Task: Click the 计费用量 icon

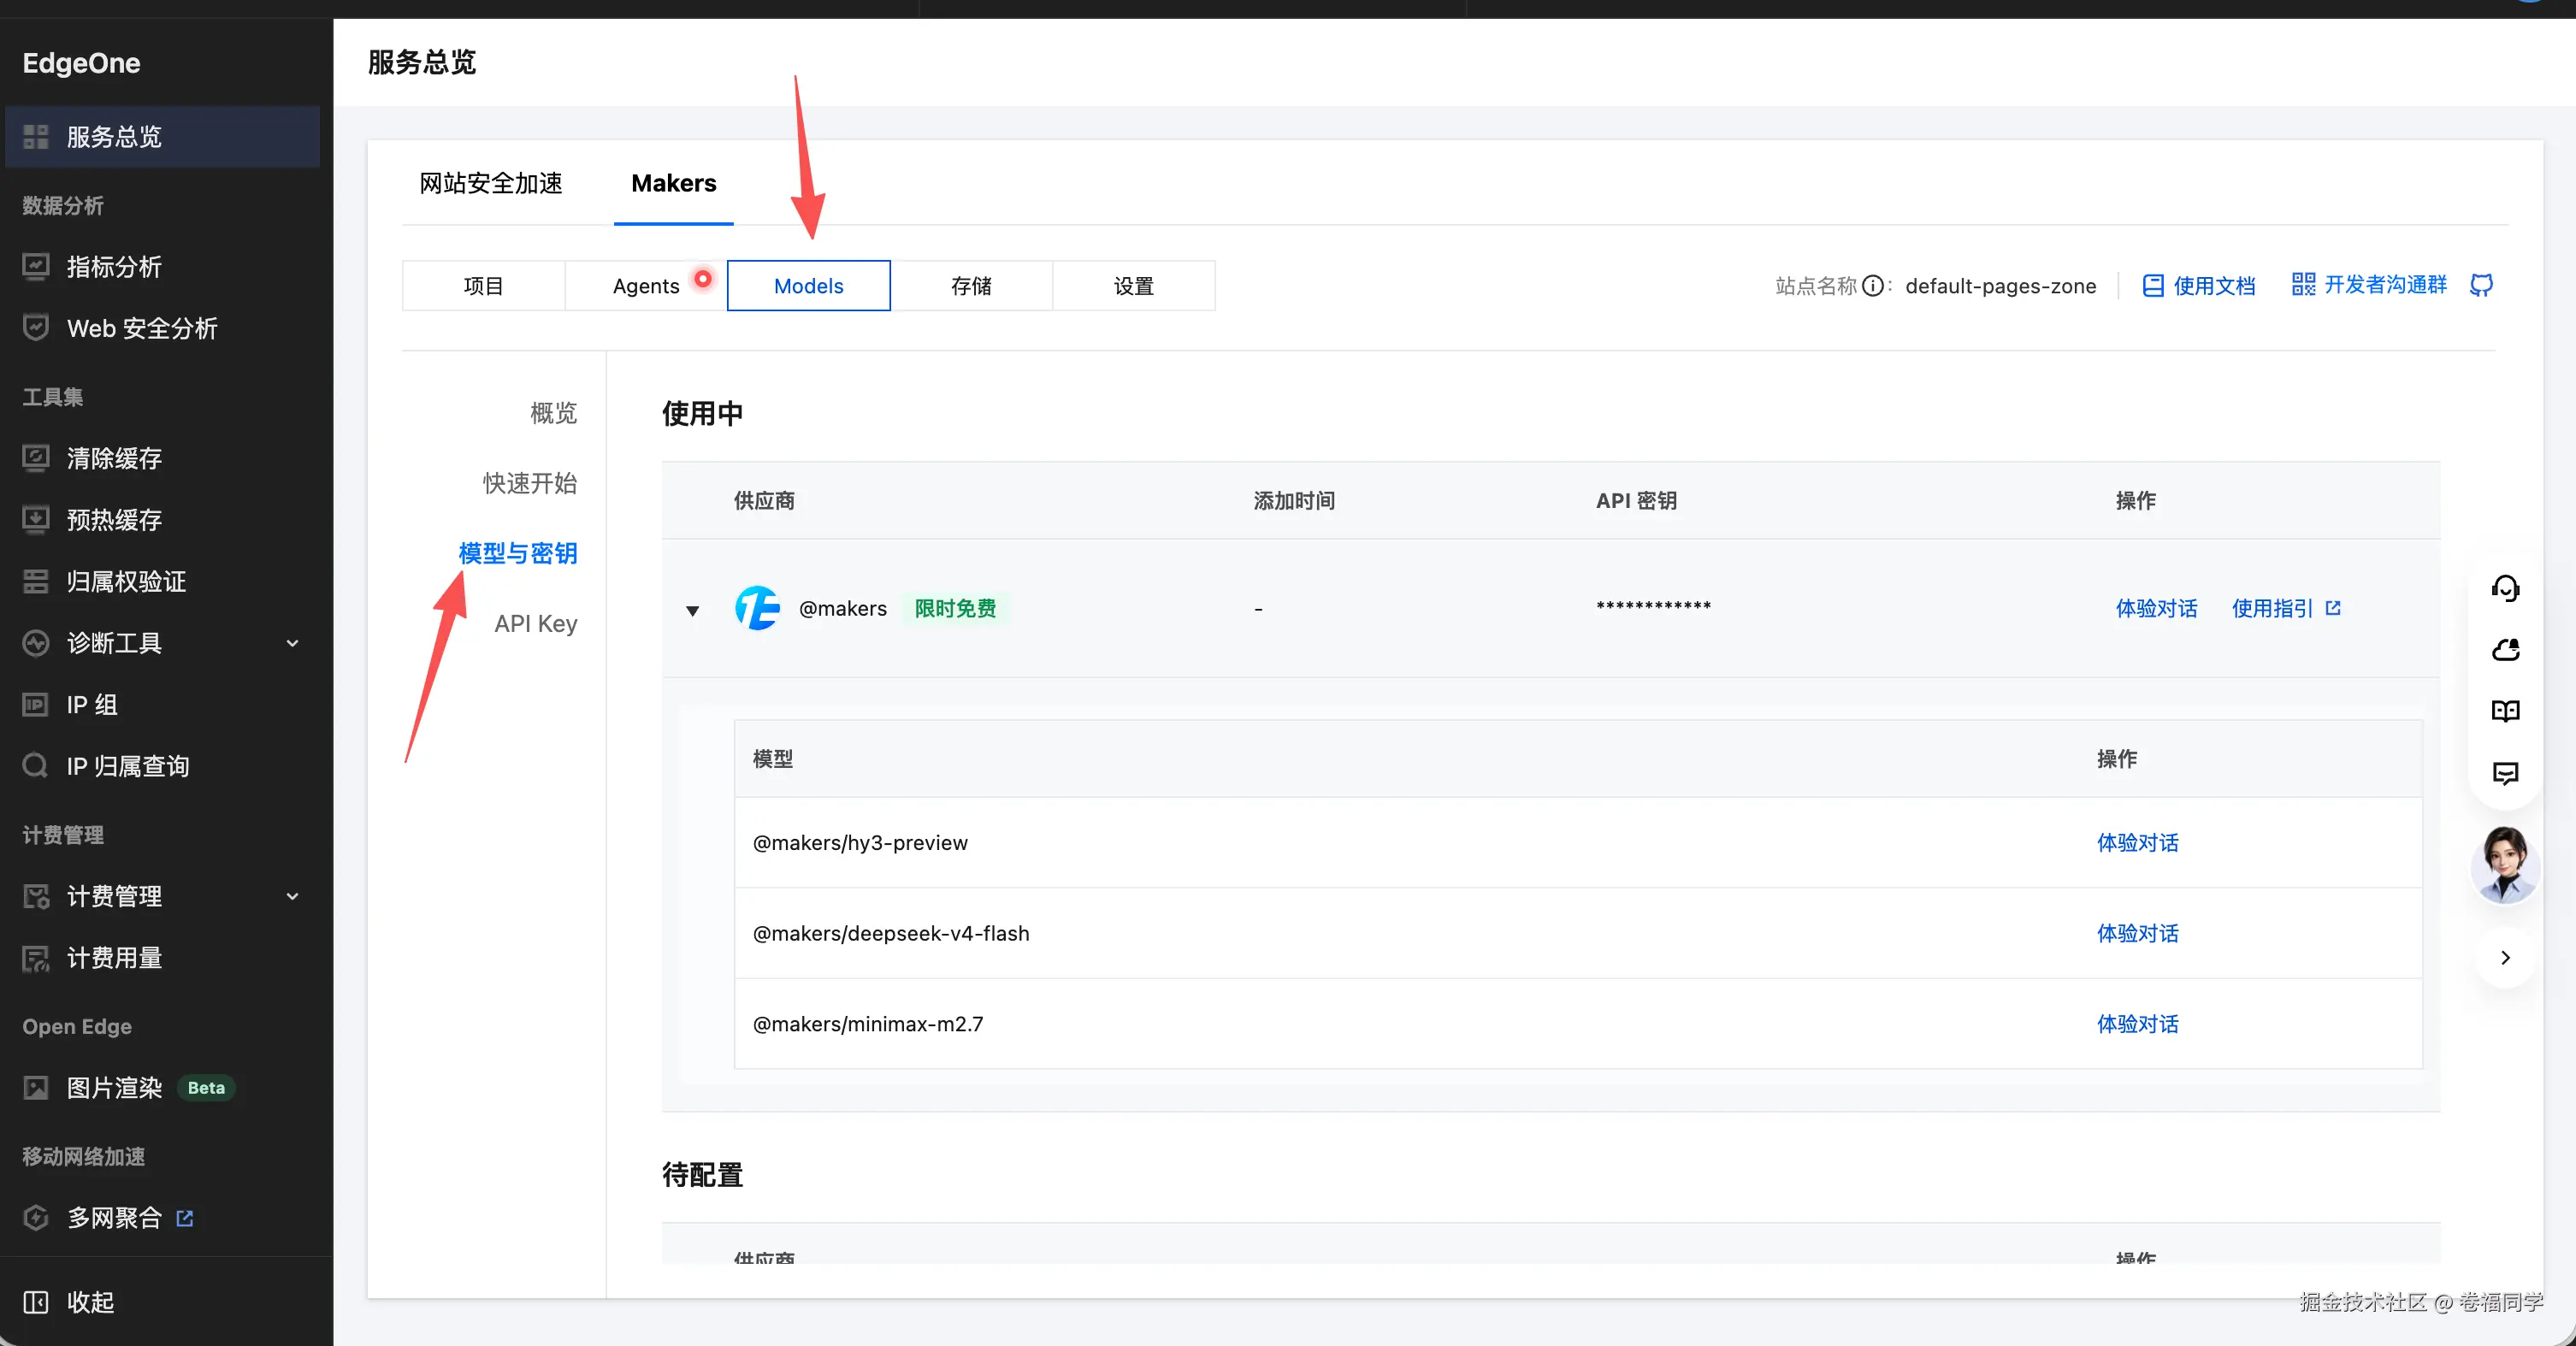Action: tap(36, 958)
